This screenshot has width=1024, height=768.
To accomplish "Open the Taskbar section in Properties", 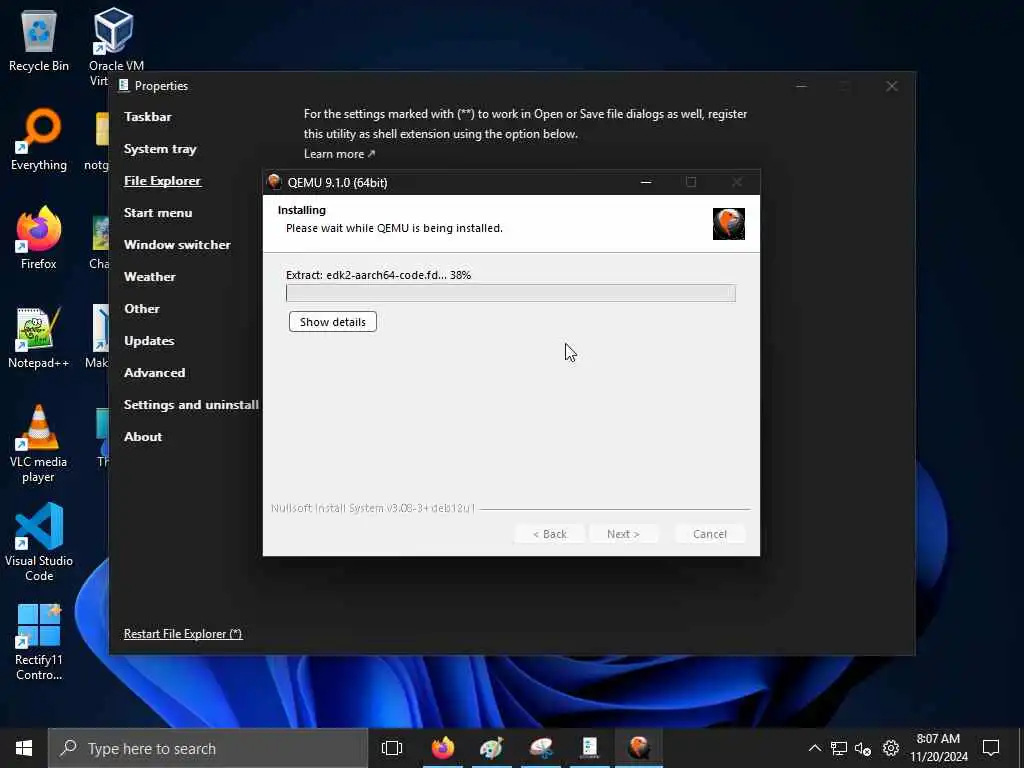I will [x=148, y=117].
